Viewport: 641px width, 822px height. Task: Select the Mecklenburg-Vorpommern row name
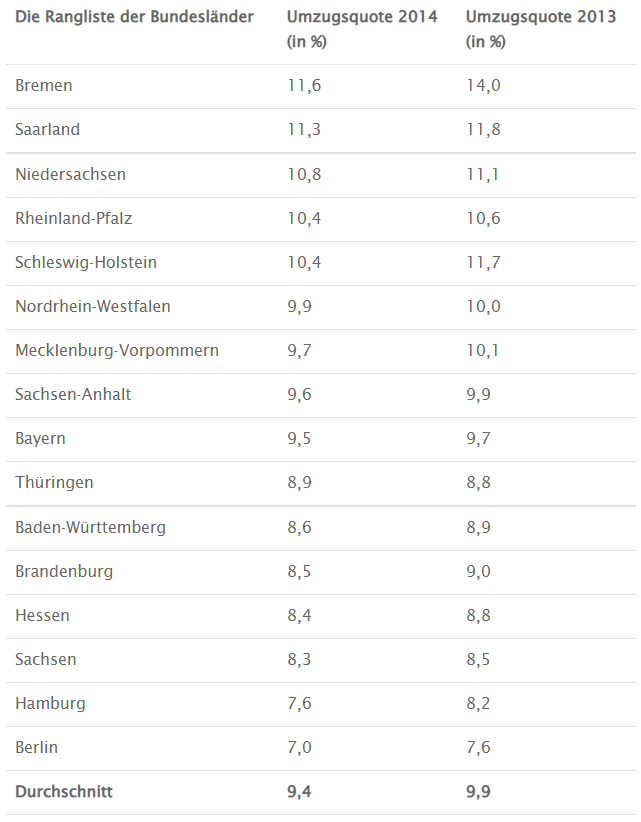coord(117,351)
